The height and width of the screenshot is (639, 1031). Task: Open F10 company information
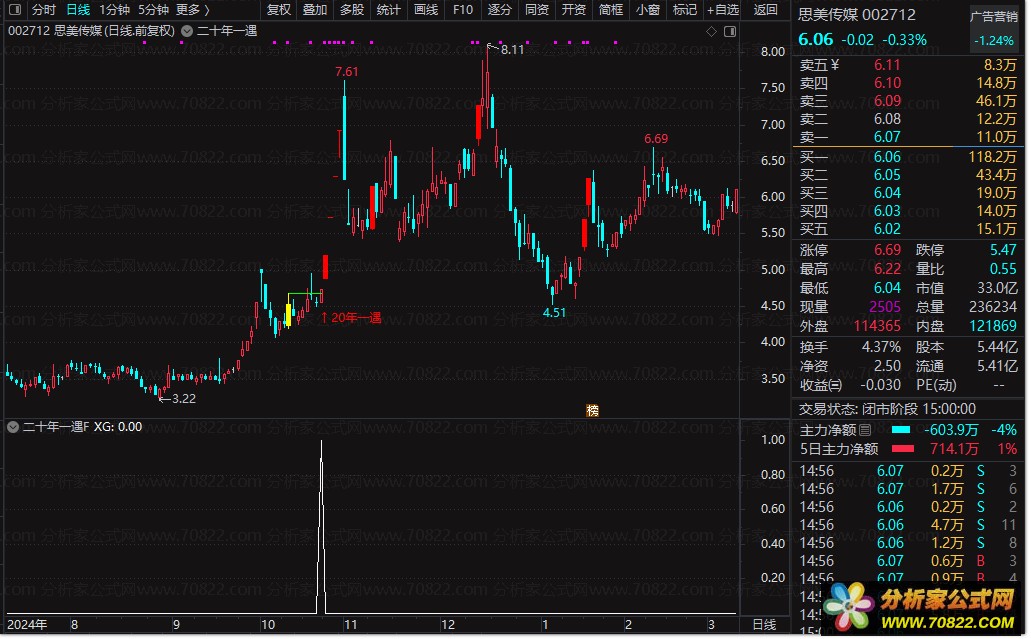(x=463, y=10)
